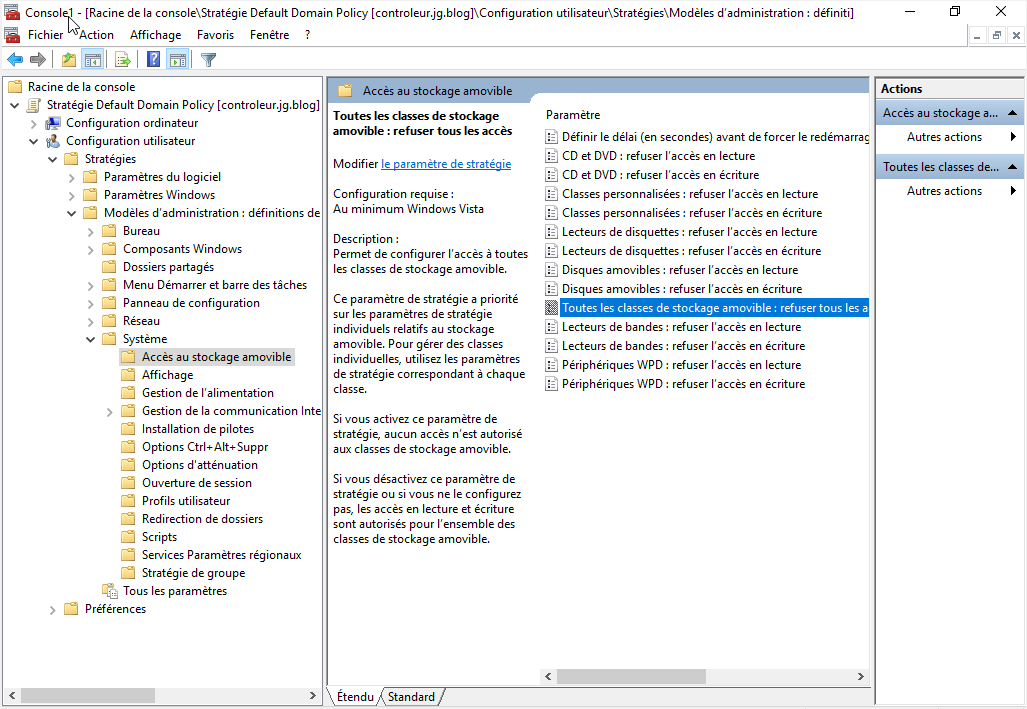This screenshot has width=1027, height=709.
Task: Click the Scripts folder icon
Action: coord(128,537)
